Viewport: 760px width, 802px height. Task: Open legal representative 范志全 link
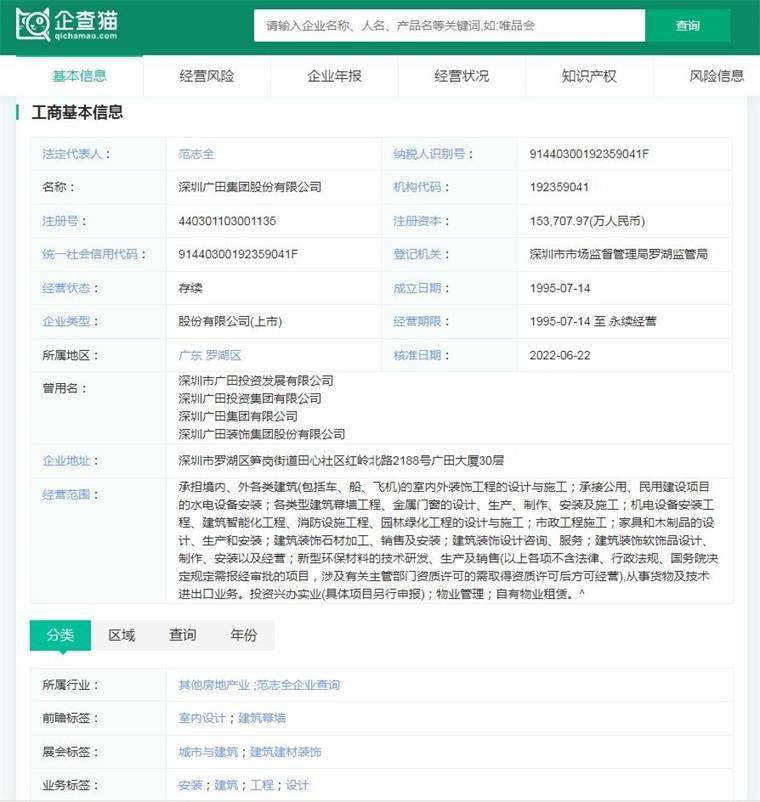196,154
